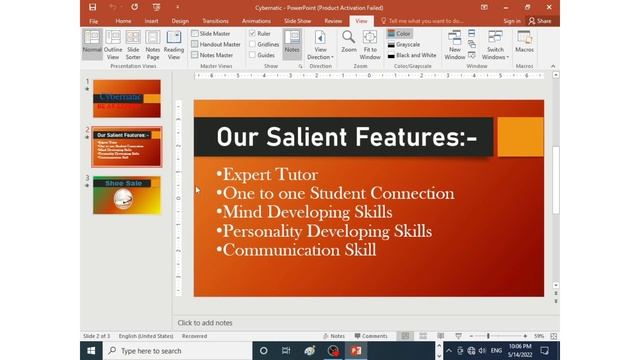Image resolution: width=640 pixels, height=360 pixels.
Task: Click the Arrange All windows icon
Action: pos(471,33)
